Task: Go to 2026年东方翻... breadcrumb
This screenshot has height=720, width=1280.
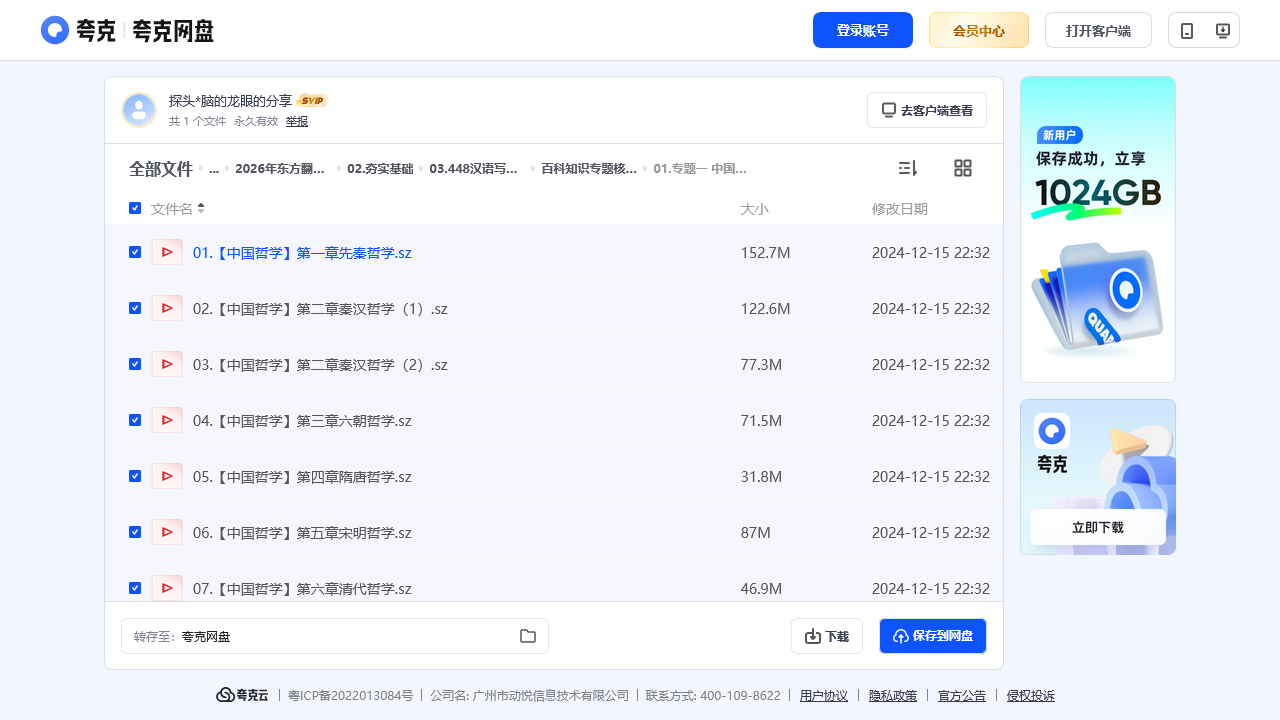Action: pos(280,169)
